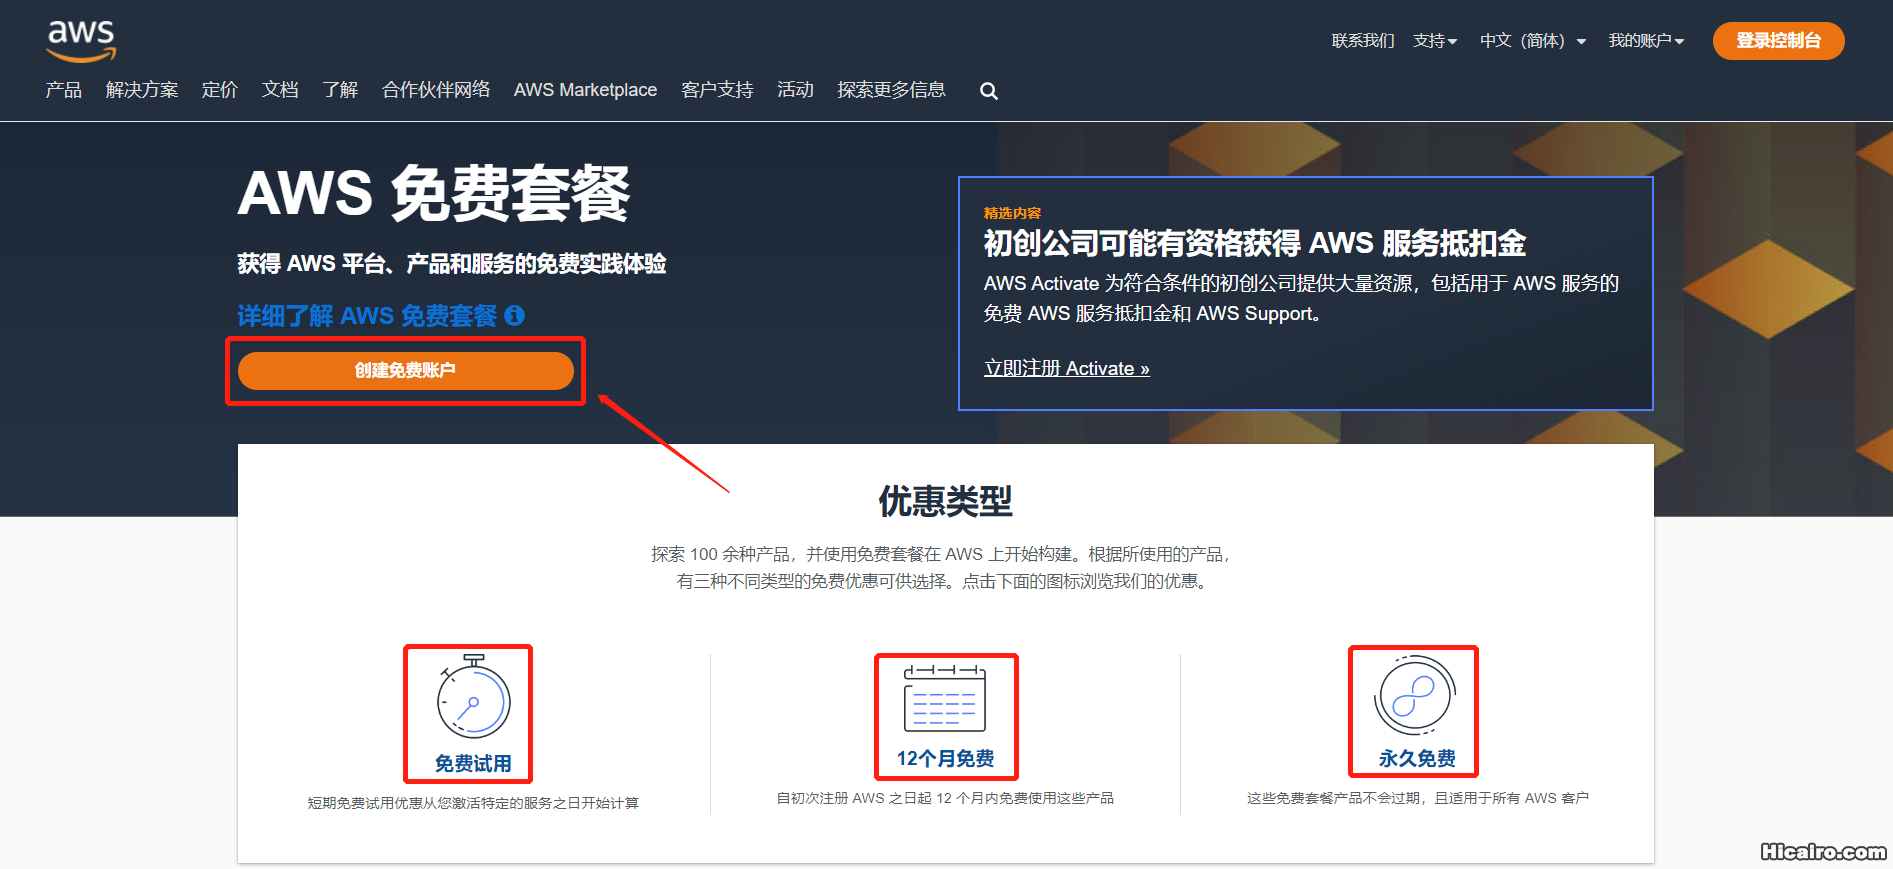Select the 永久免费 infinity icon

point(1415,696)
